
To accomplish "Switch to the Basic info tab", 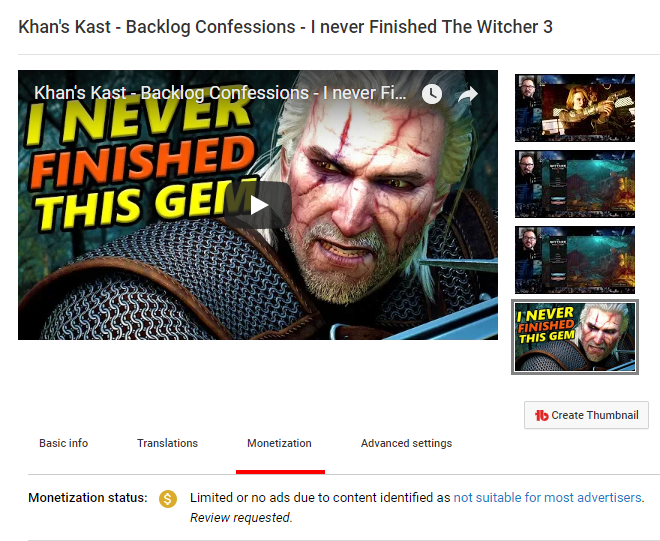I will (64, 443).
